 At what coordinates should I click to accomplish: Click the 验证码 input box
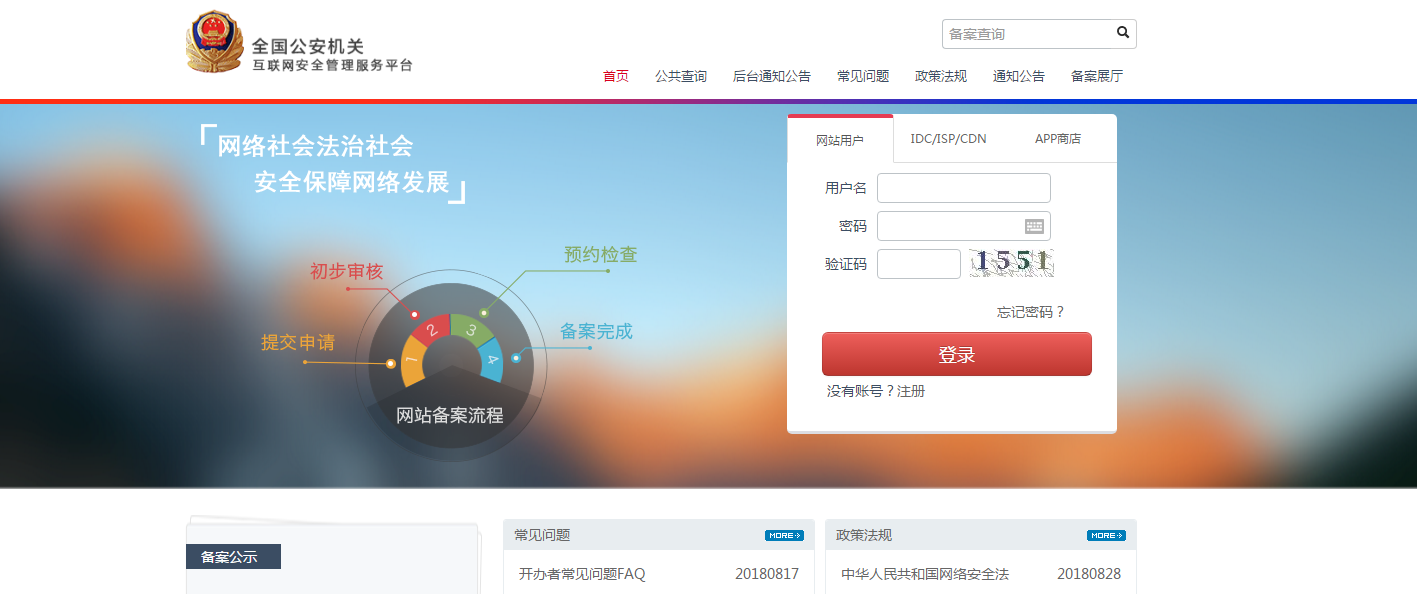918,264
